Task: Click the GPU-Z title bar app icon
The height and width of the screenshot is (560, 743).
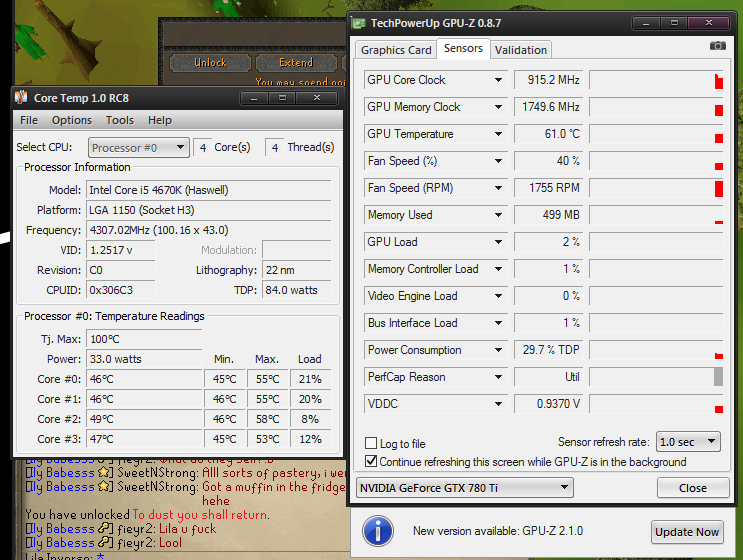Action: point(359,22)
